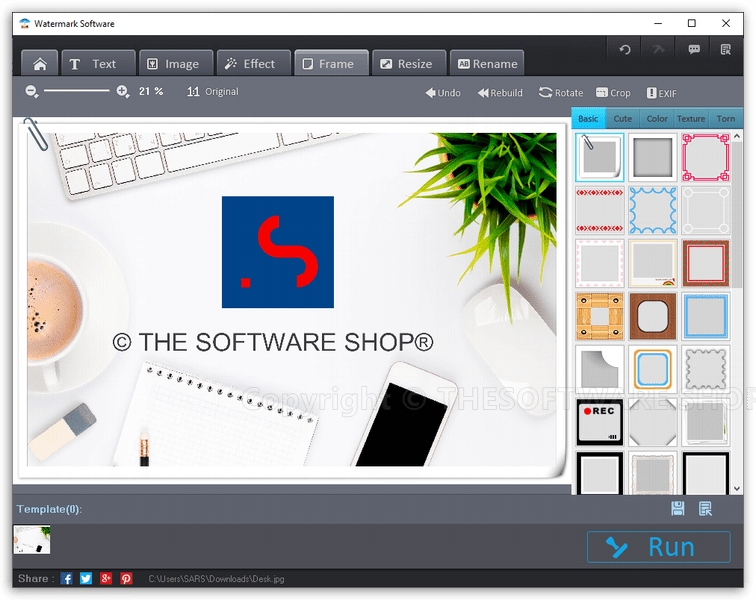Choose the gray wavy stamp frame
This screenshot has height=600, width=756.
(x=706, y=369)
